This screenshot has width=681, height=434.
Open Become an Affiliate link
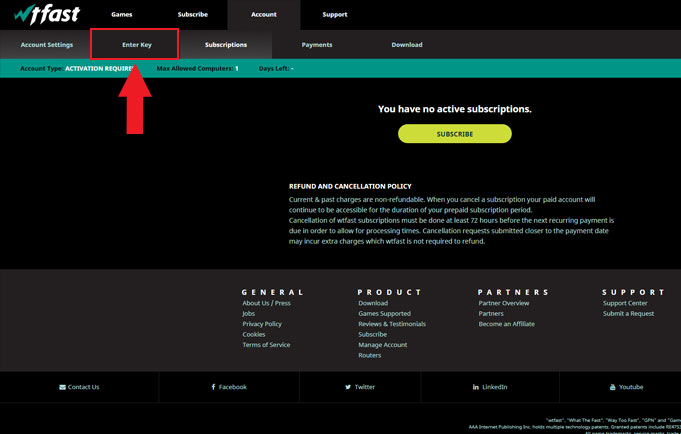point(506,324)
